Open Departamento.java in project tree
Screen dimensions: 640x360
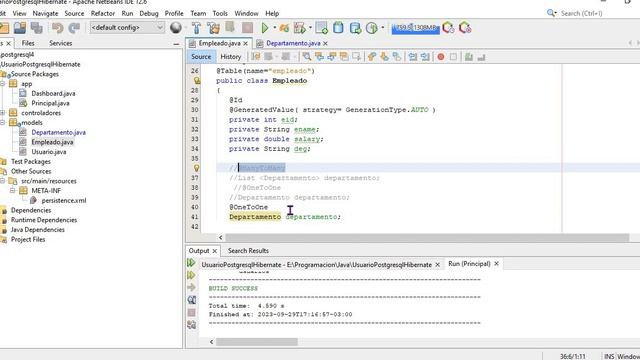coord(58,132)
